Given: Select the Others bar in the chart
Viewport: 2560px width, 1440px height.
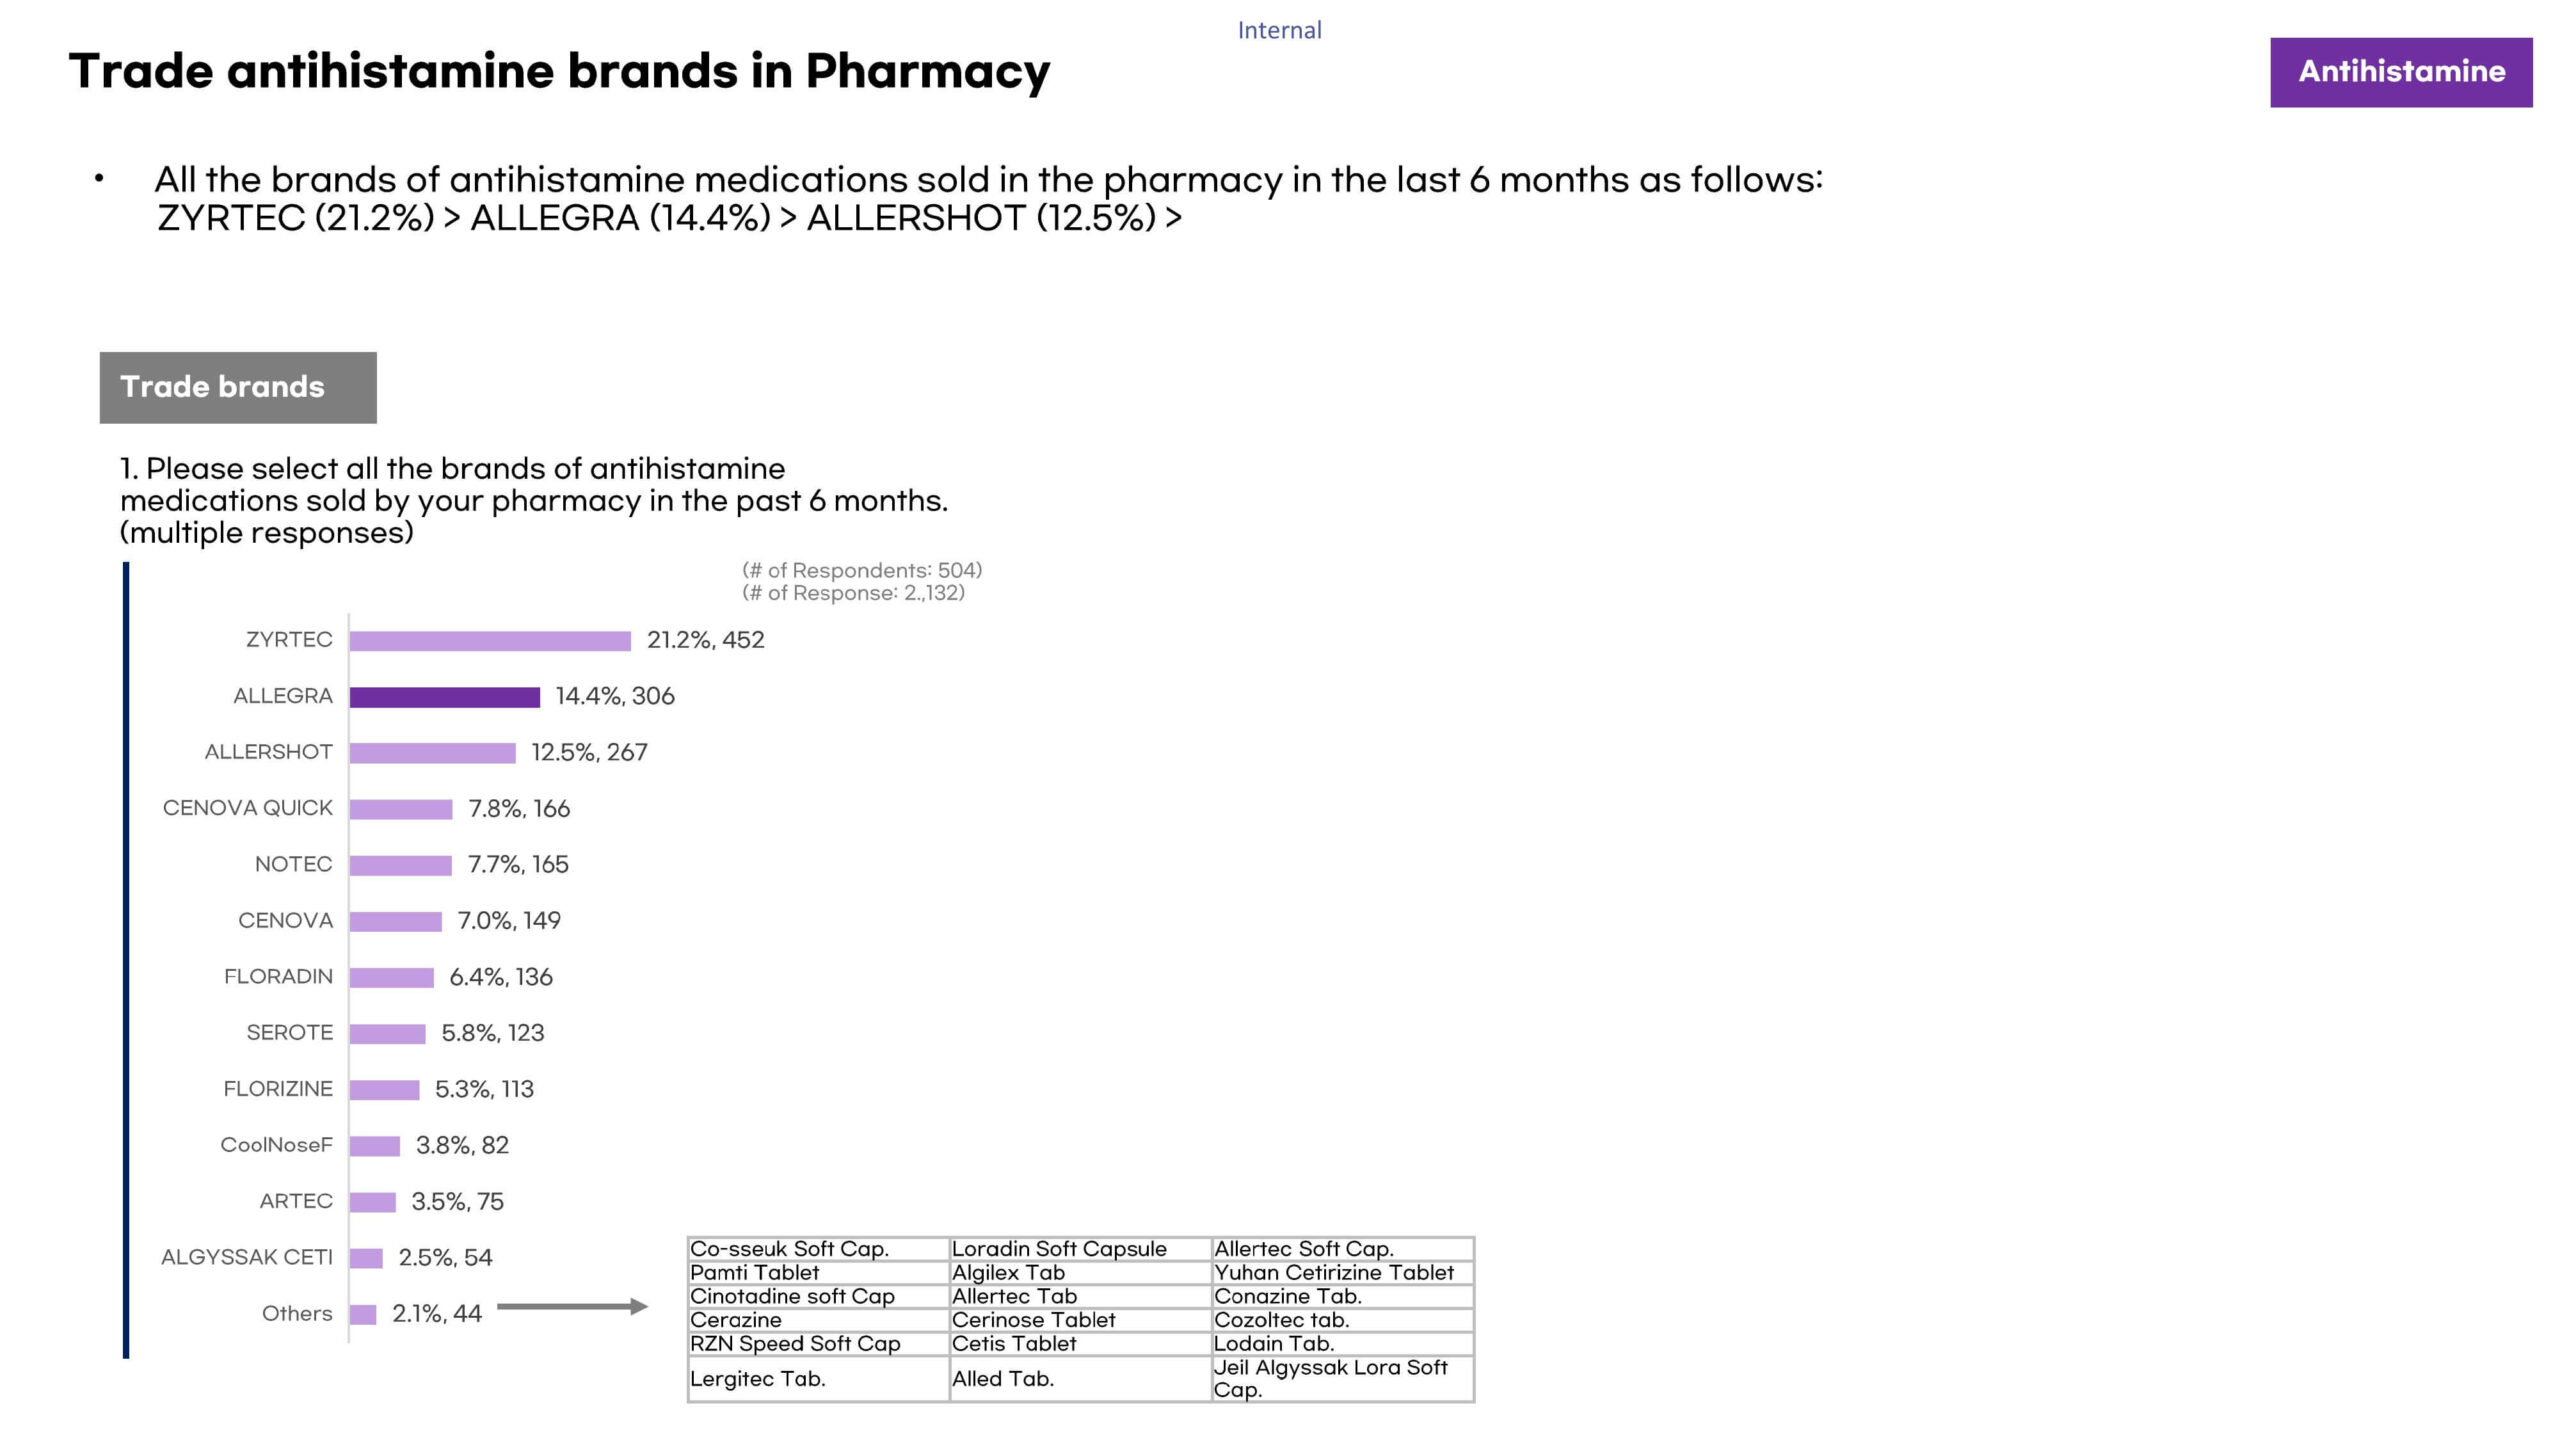Looking at the screenshot, I should pyautogui.click(x=363, y=1314).
